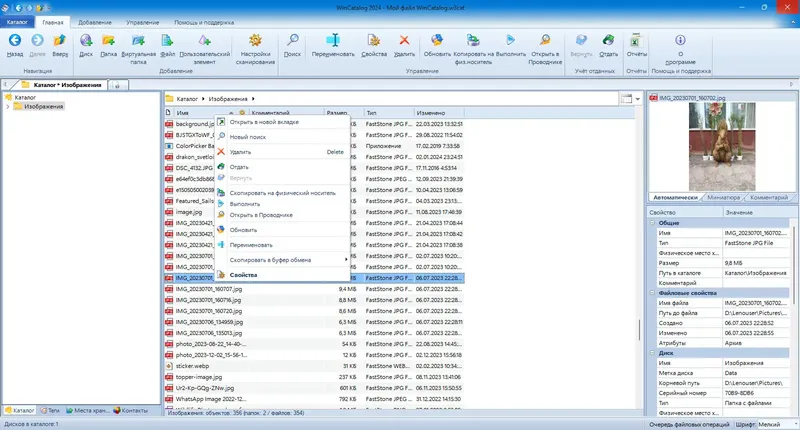The width and height of the screenshot is (800, 430).
Task: Click the quick access up-folder icon in title bar
Action: tap(39, 8)
